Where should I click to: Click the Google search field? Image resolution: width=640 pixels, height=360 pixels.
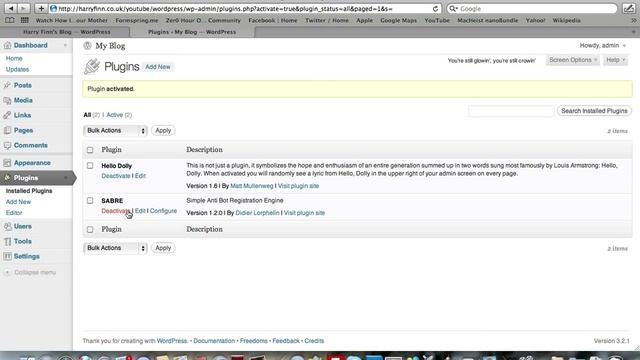click(532, 9)
